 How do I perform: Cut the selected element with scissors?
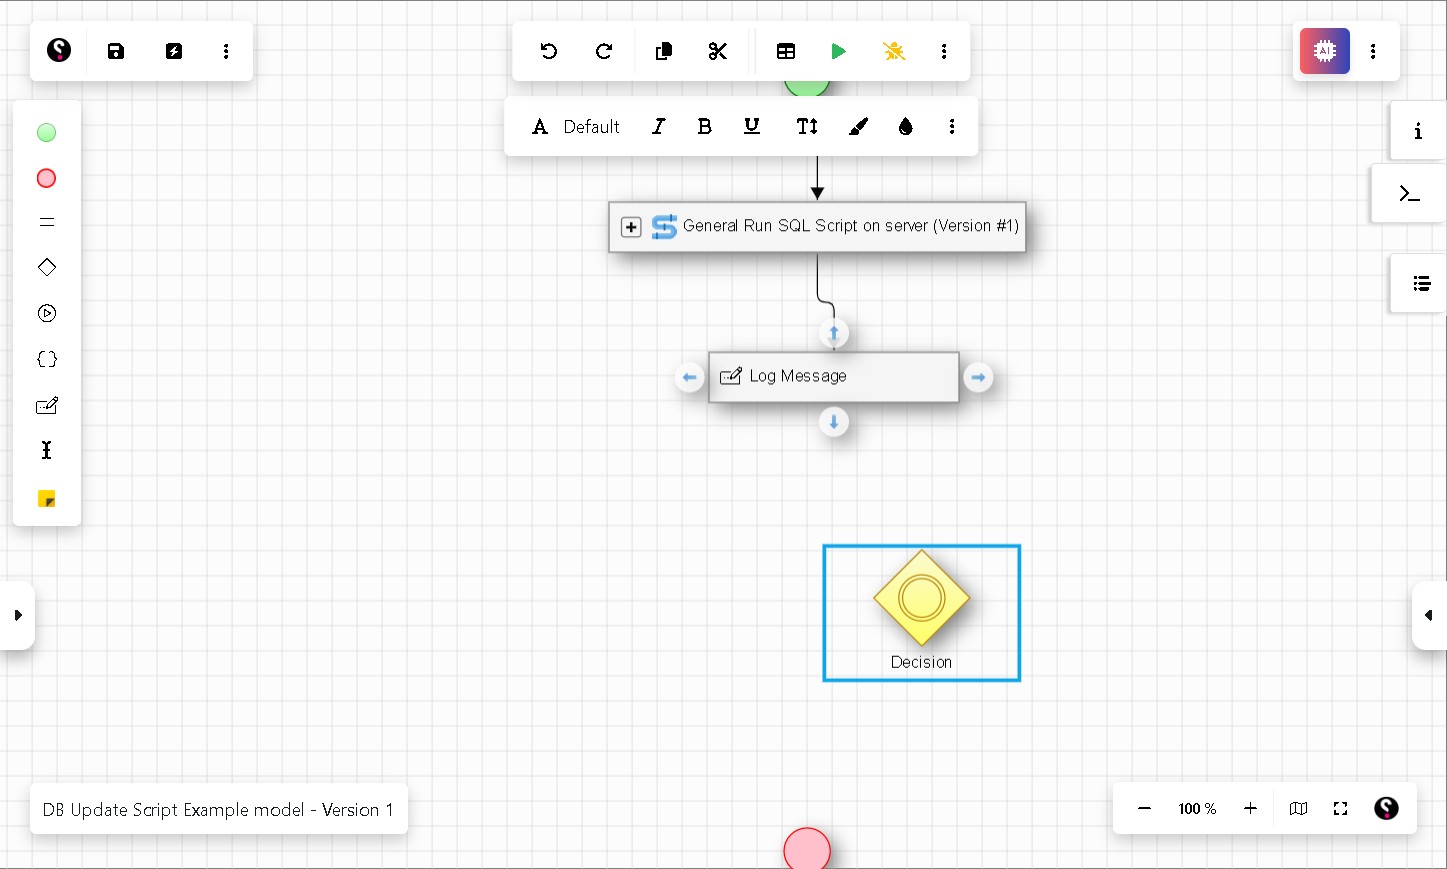tap(718, 51)
